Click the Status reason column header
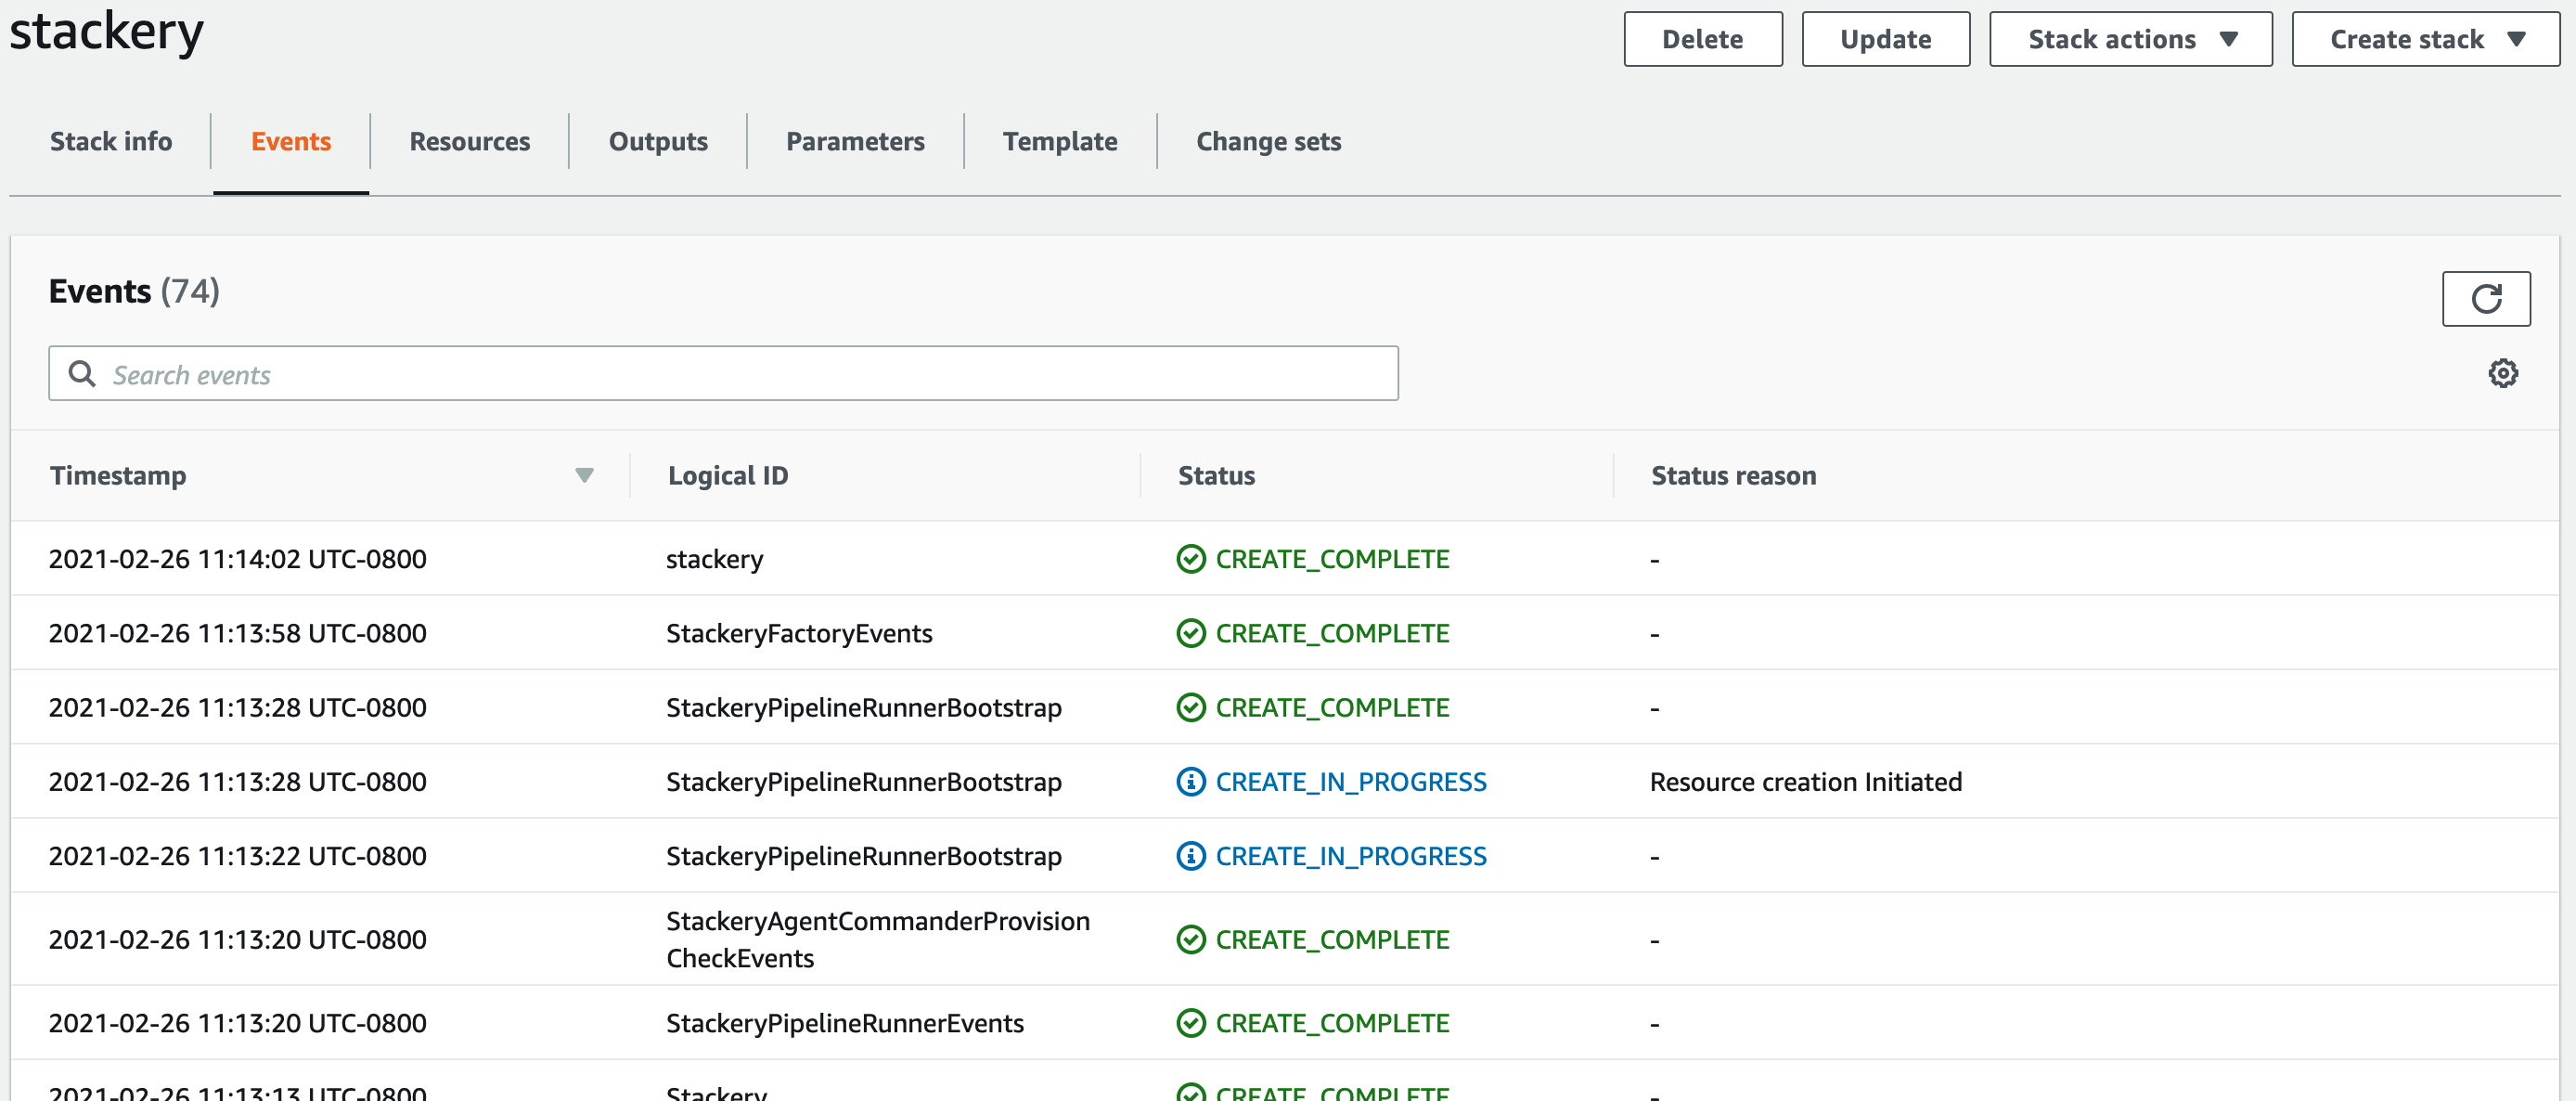2576x1101 pixels. pos(1733,475)
